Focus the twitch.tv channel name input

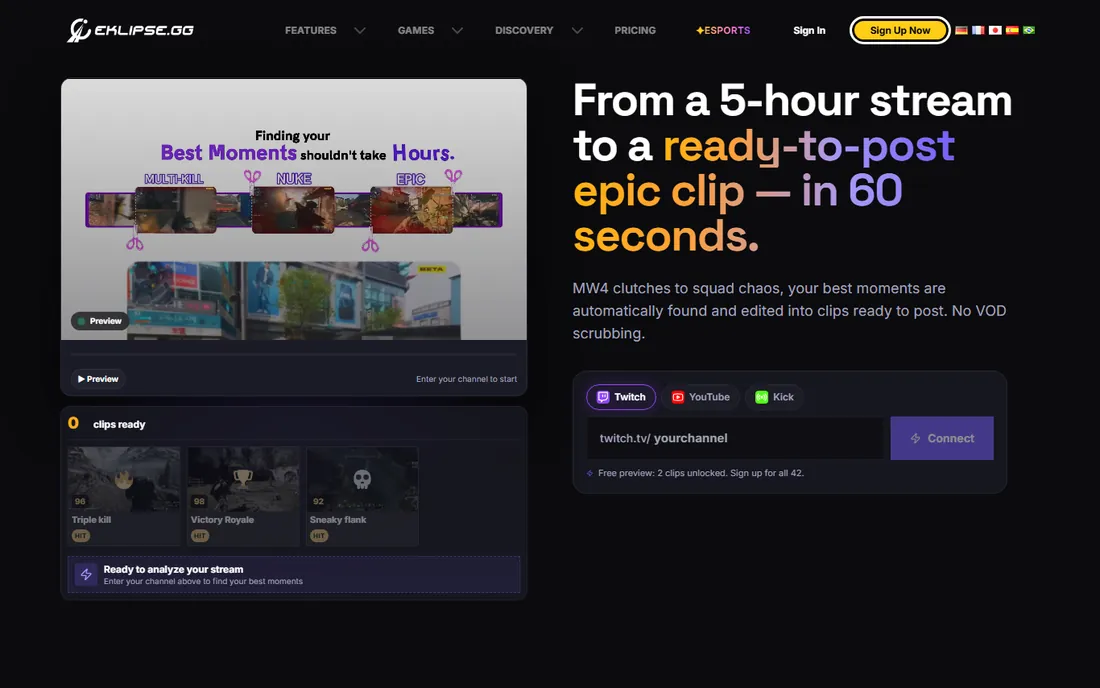pos(736,438)
